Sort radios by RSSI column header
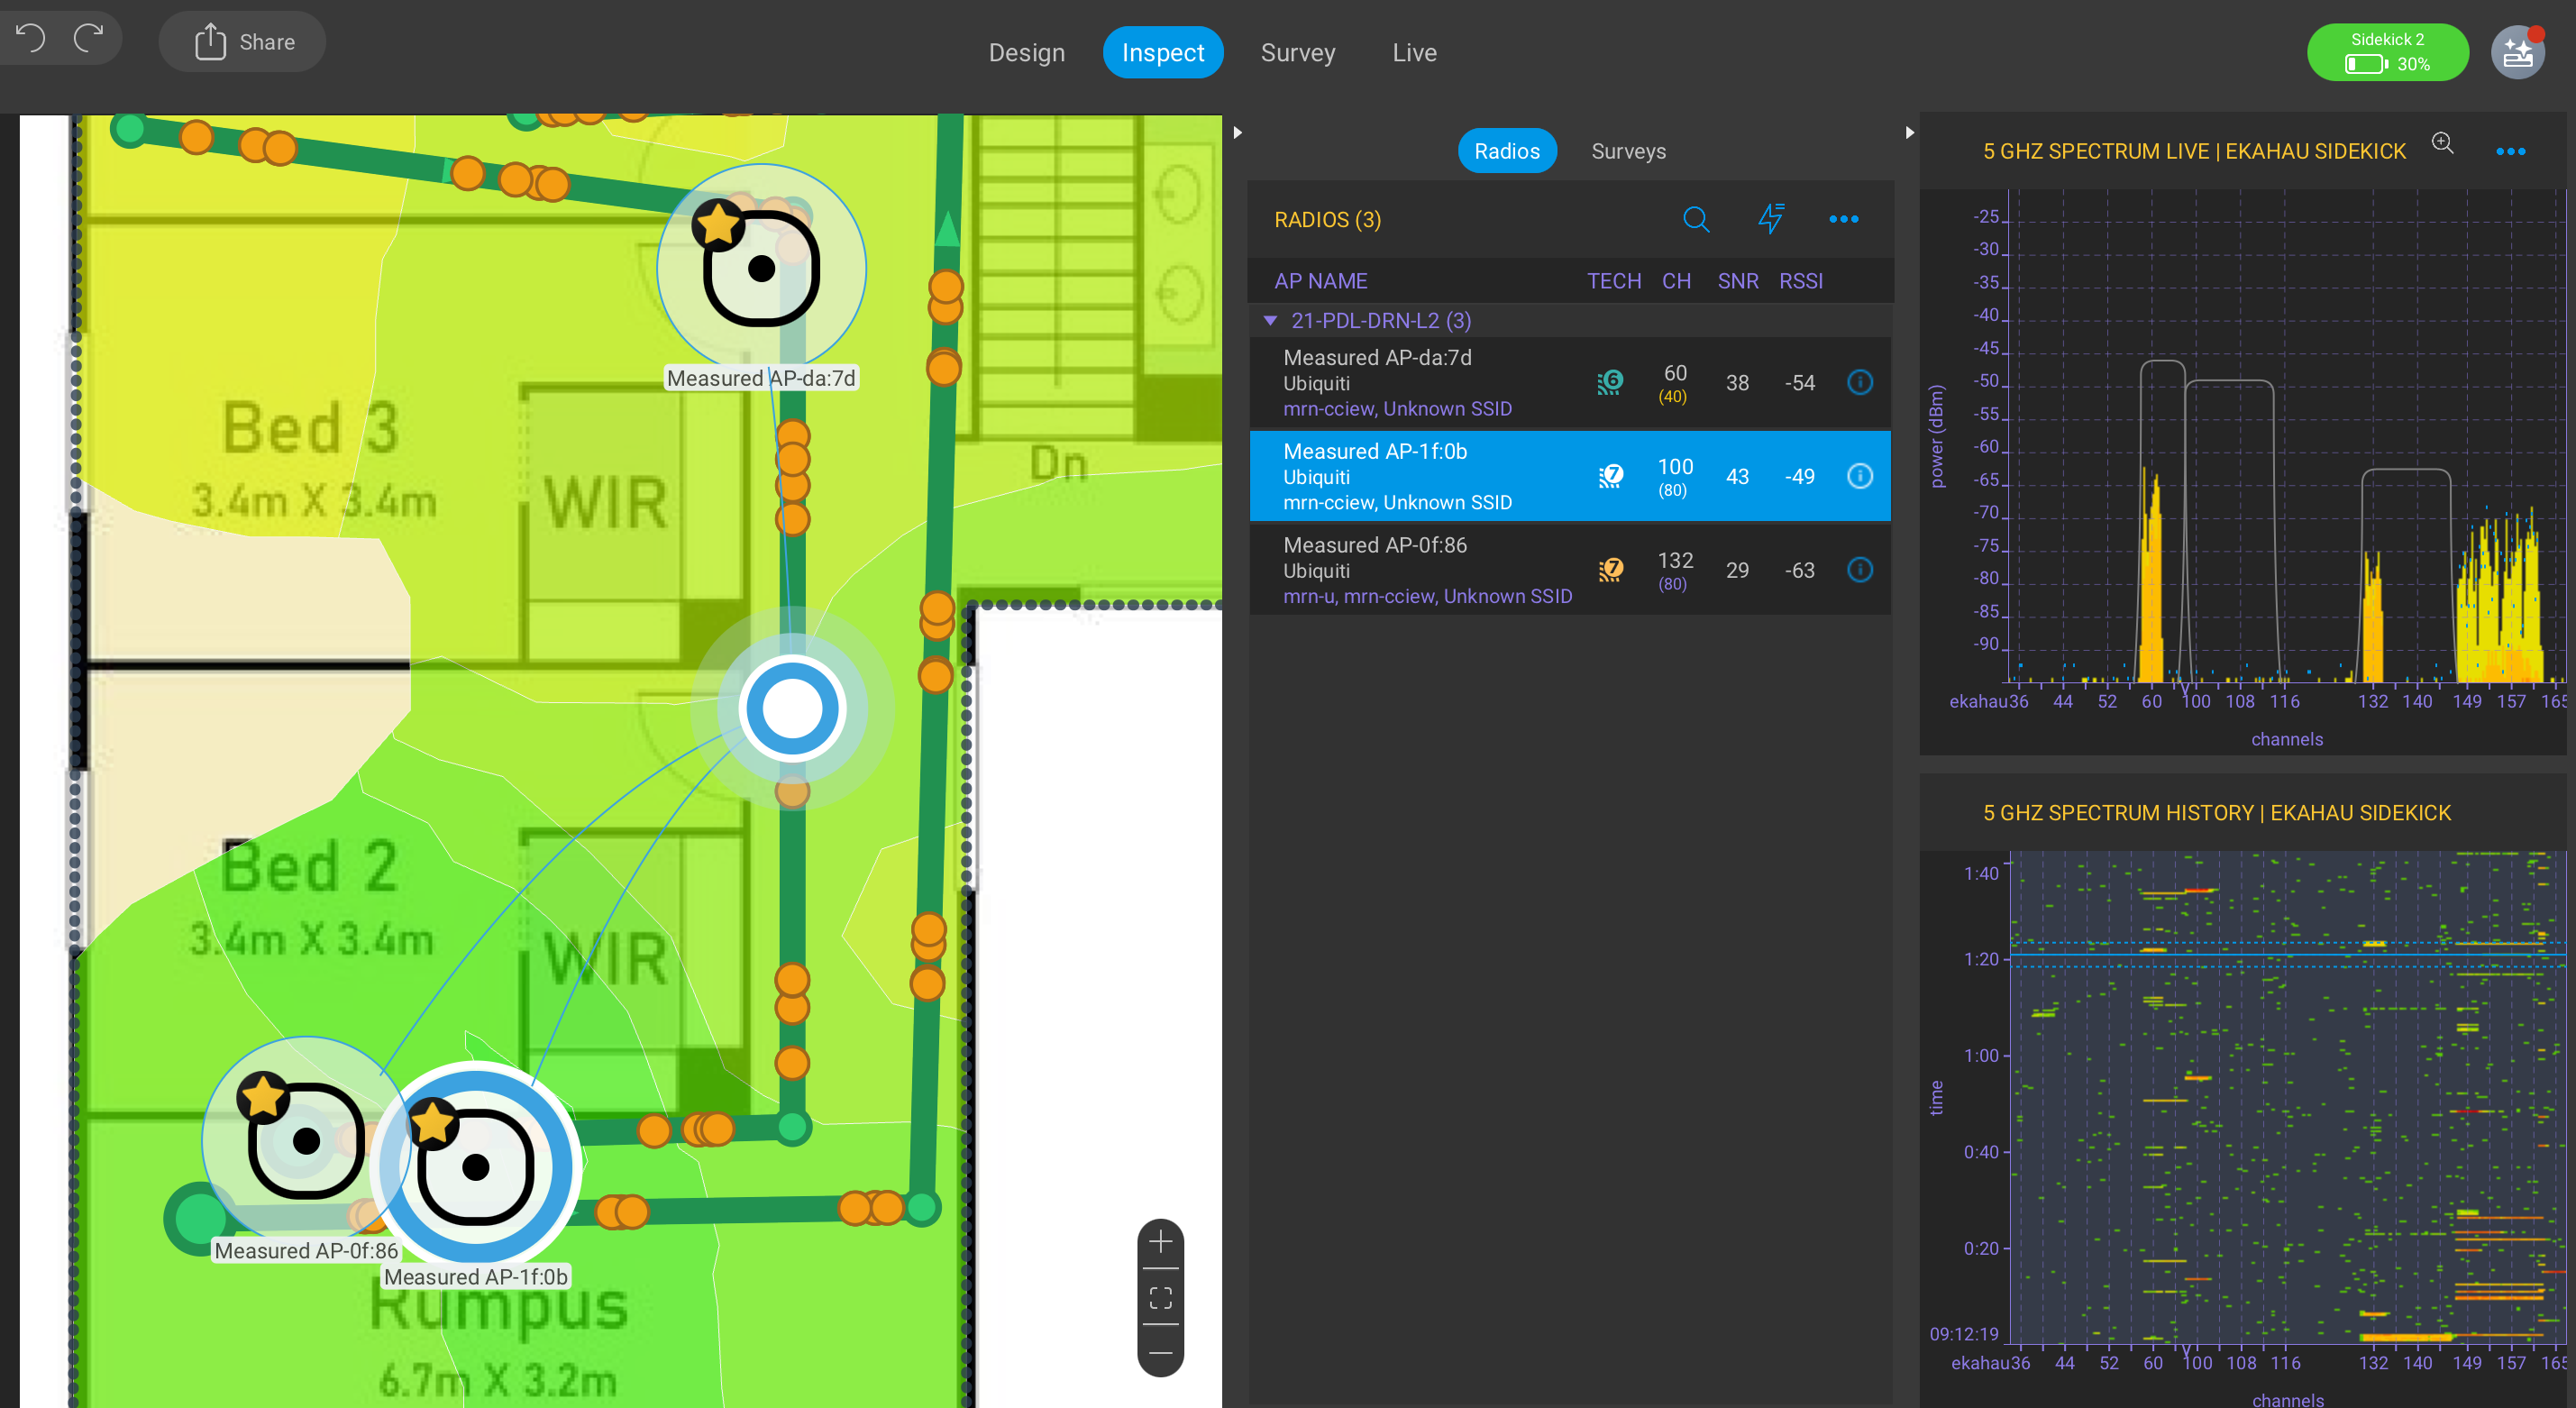Viewport: 2576px width, 1408px height. tap(1800, 281)
